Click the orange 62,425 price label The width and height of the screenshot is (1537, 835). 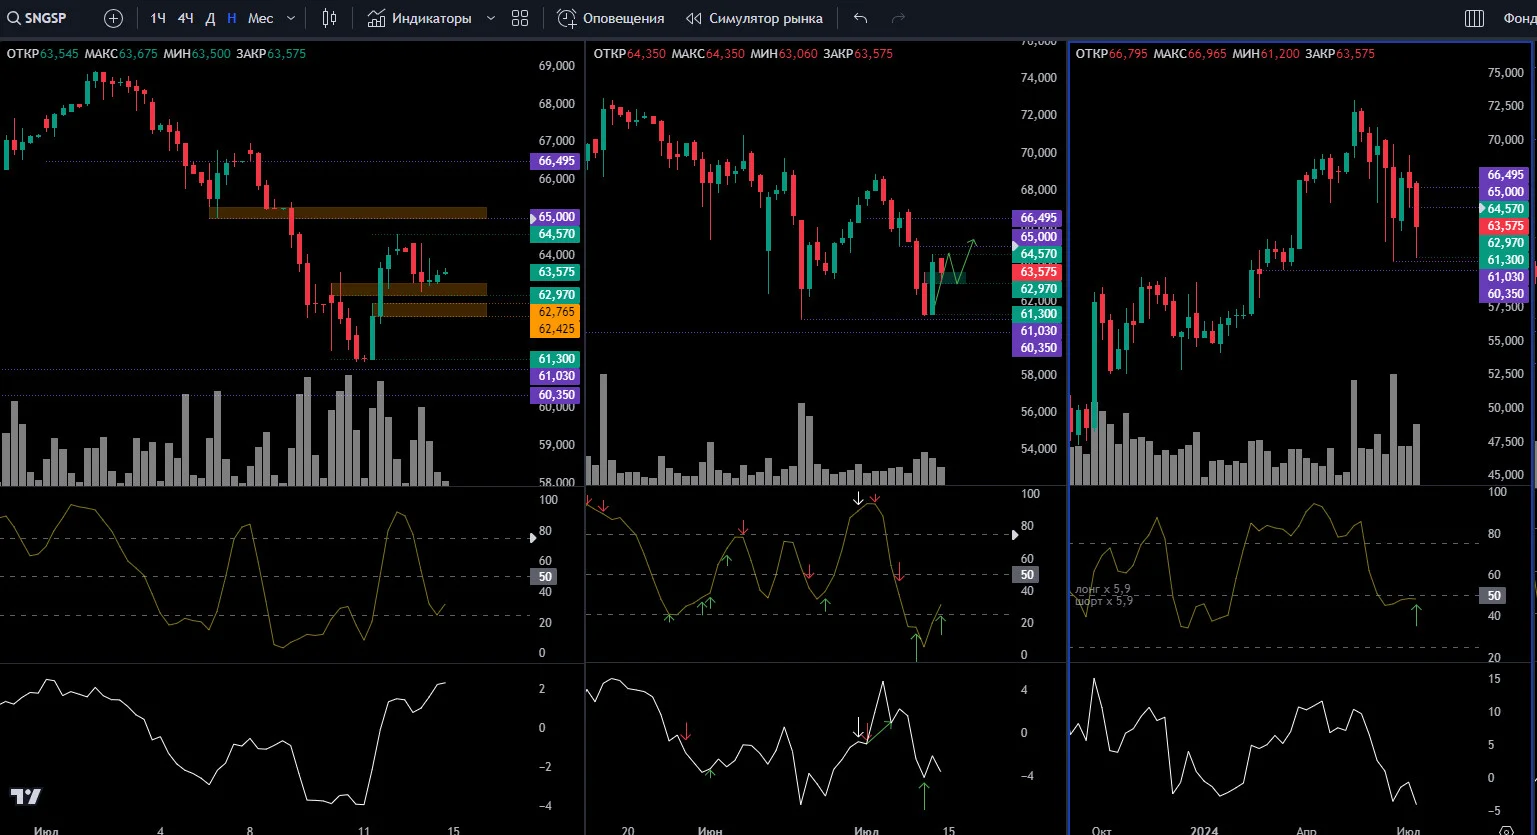[557, 329]
